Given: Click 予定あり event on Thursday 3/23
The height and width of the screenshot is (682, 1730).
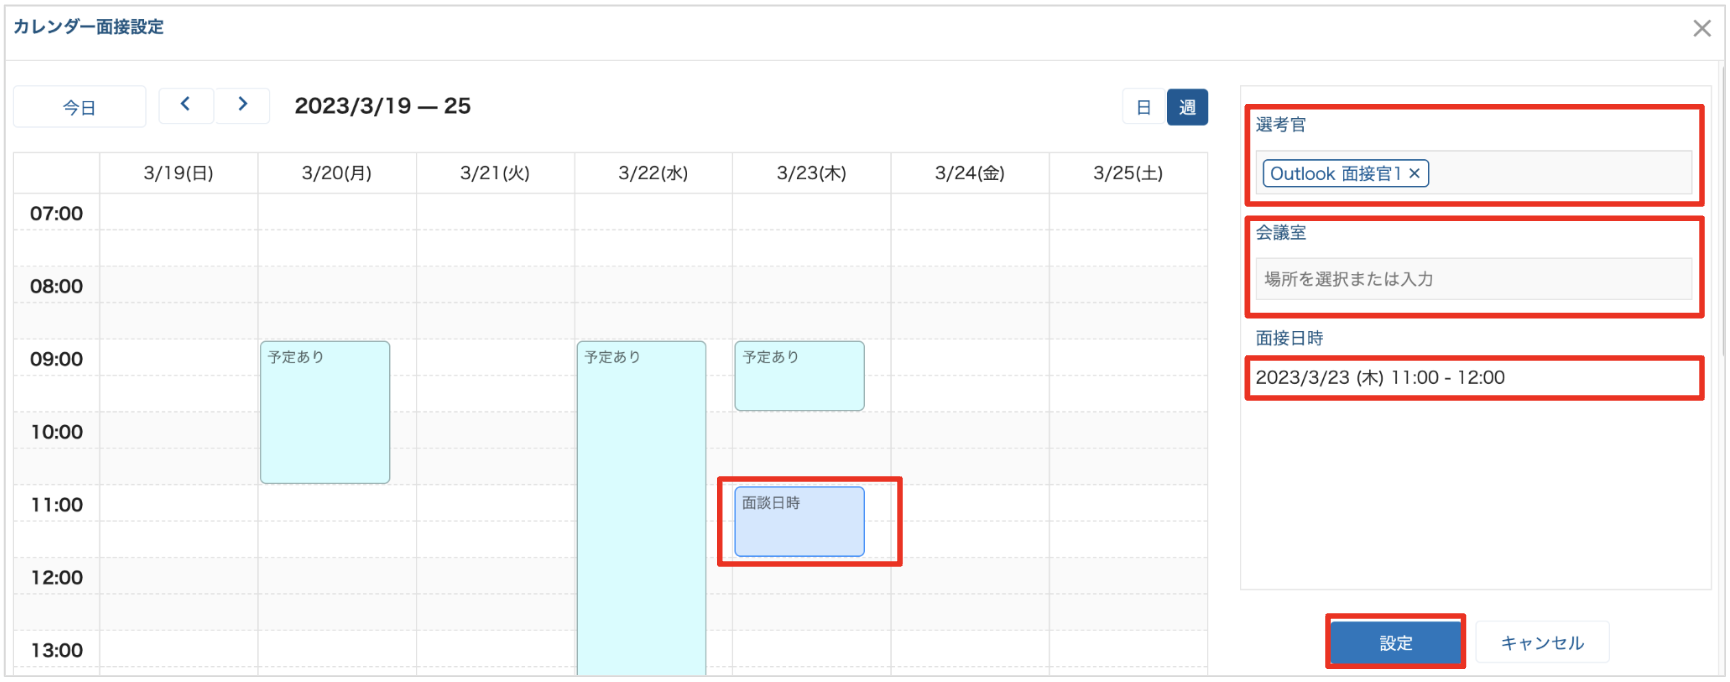Looking at the screenshot, I should pos(799,376).
